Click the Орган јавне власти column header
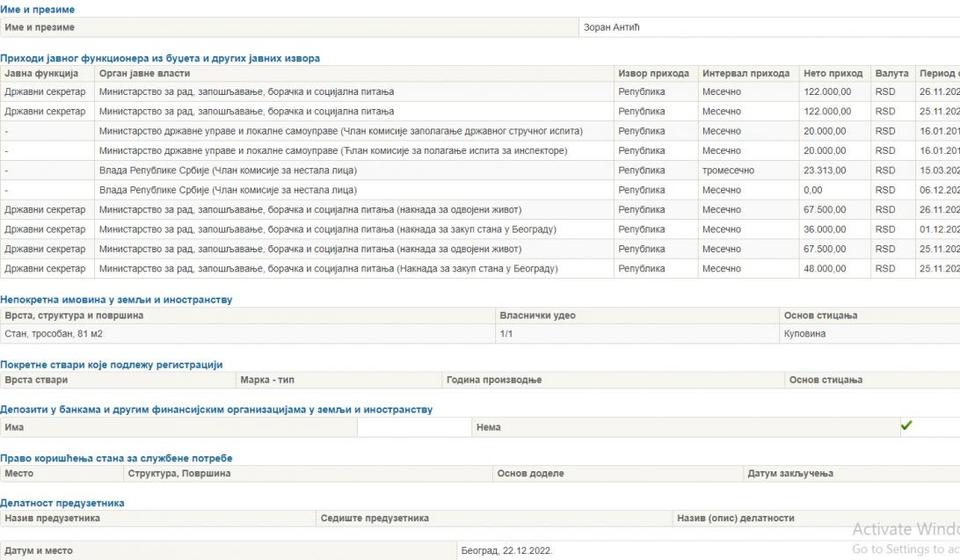The width and height of the screenshot is (960, 560). coord(145,74)
